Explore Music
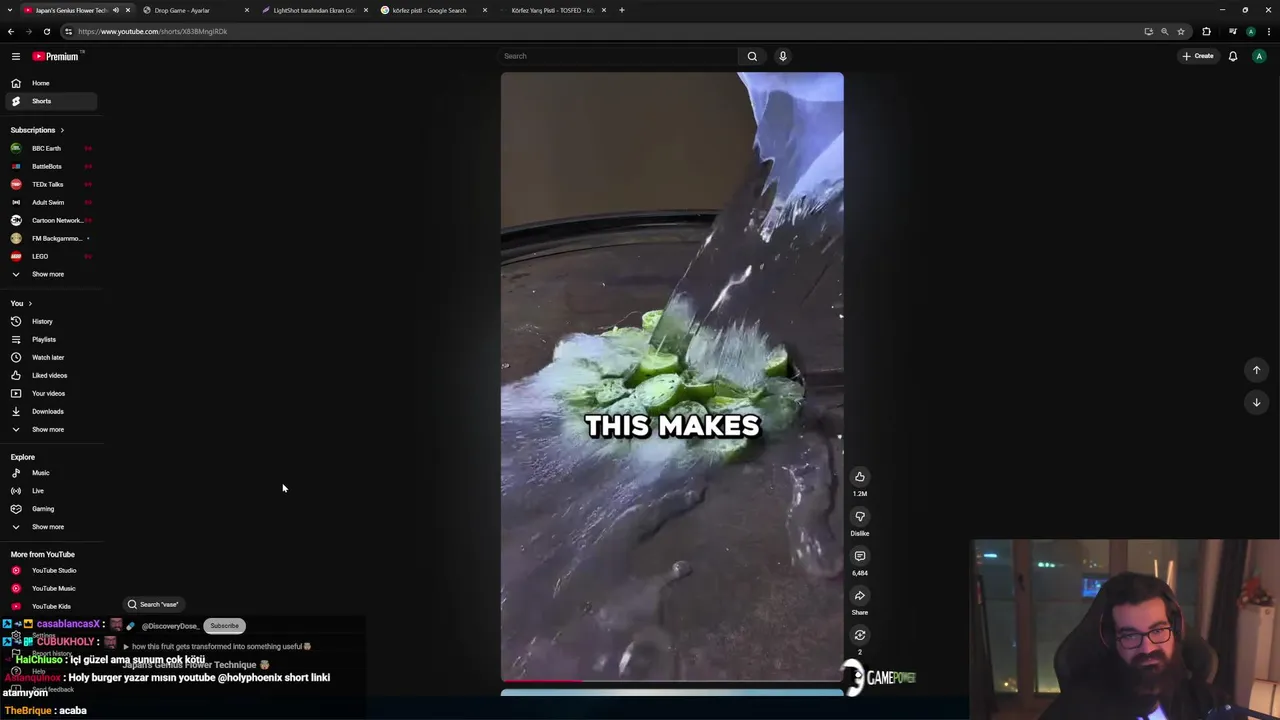 [x=50, y=473]
